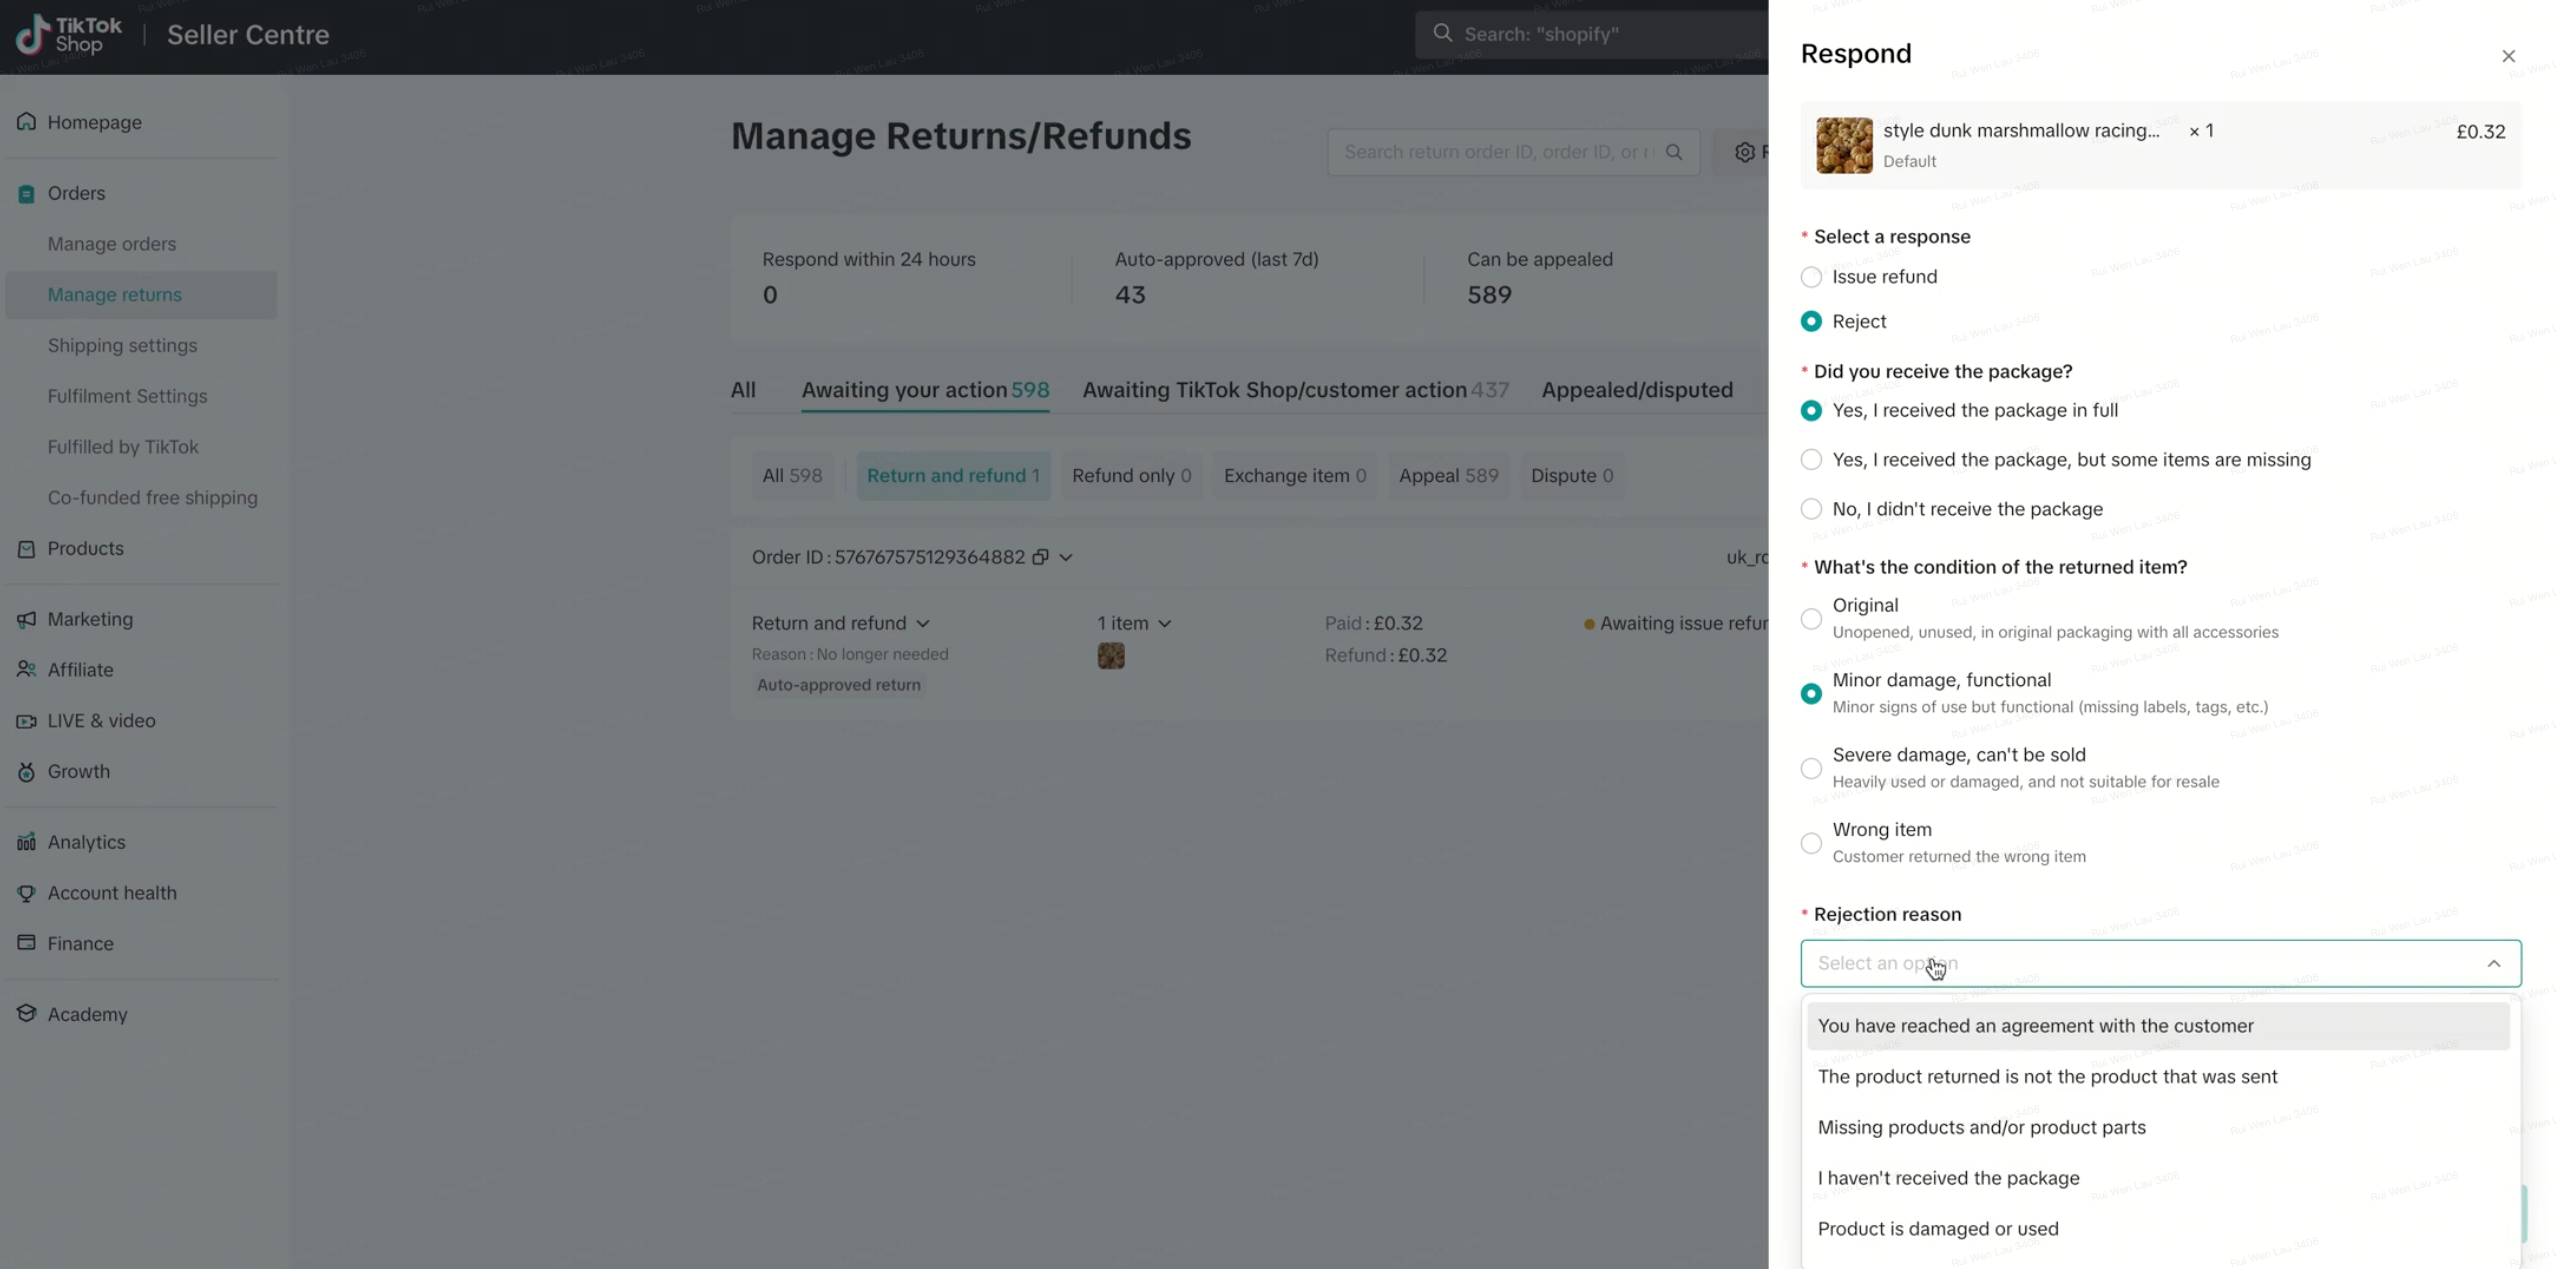This screenshot has width=2557, height=1269.
Task: Click the Analytics chart icon
Action: (27, 842)
